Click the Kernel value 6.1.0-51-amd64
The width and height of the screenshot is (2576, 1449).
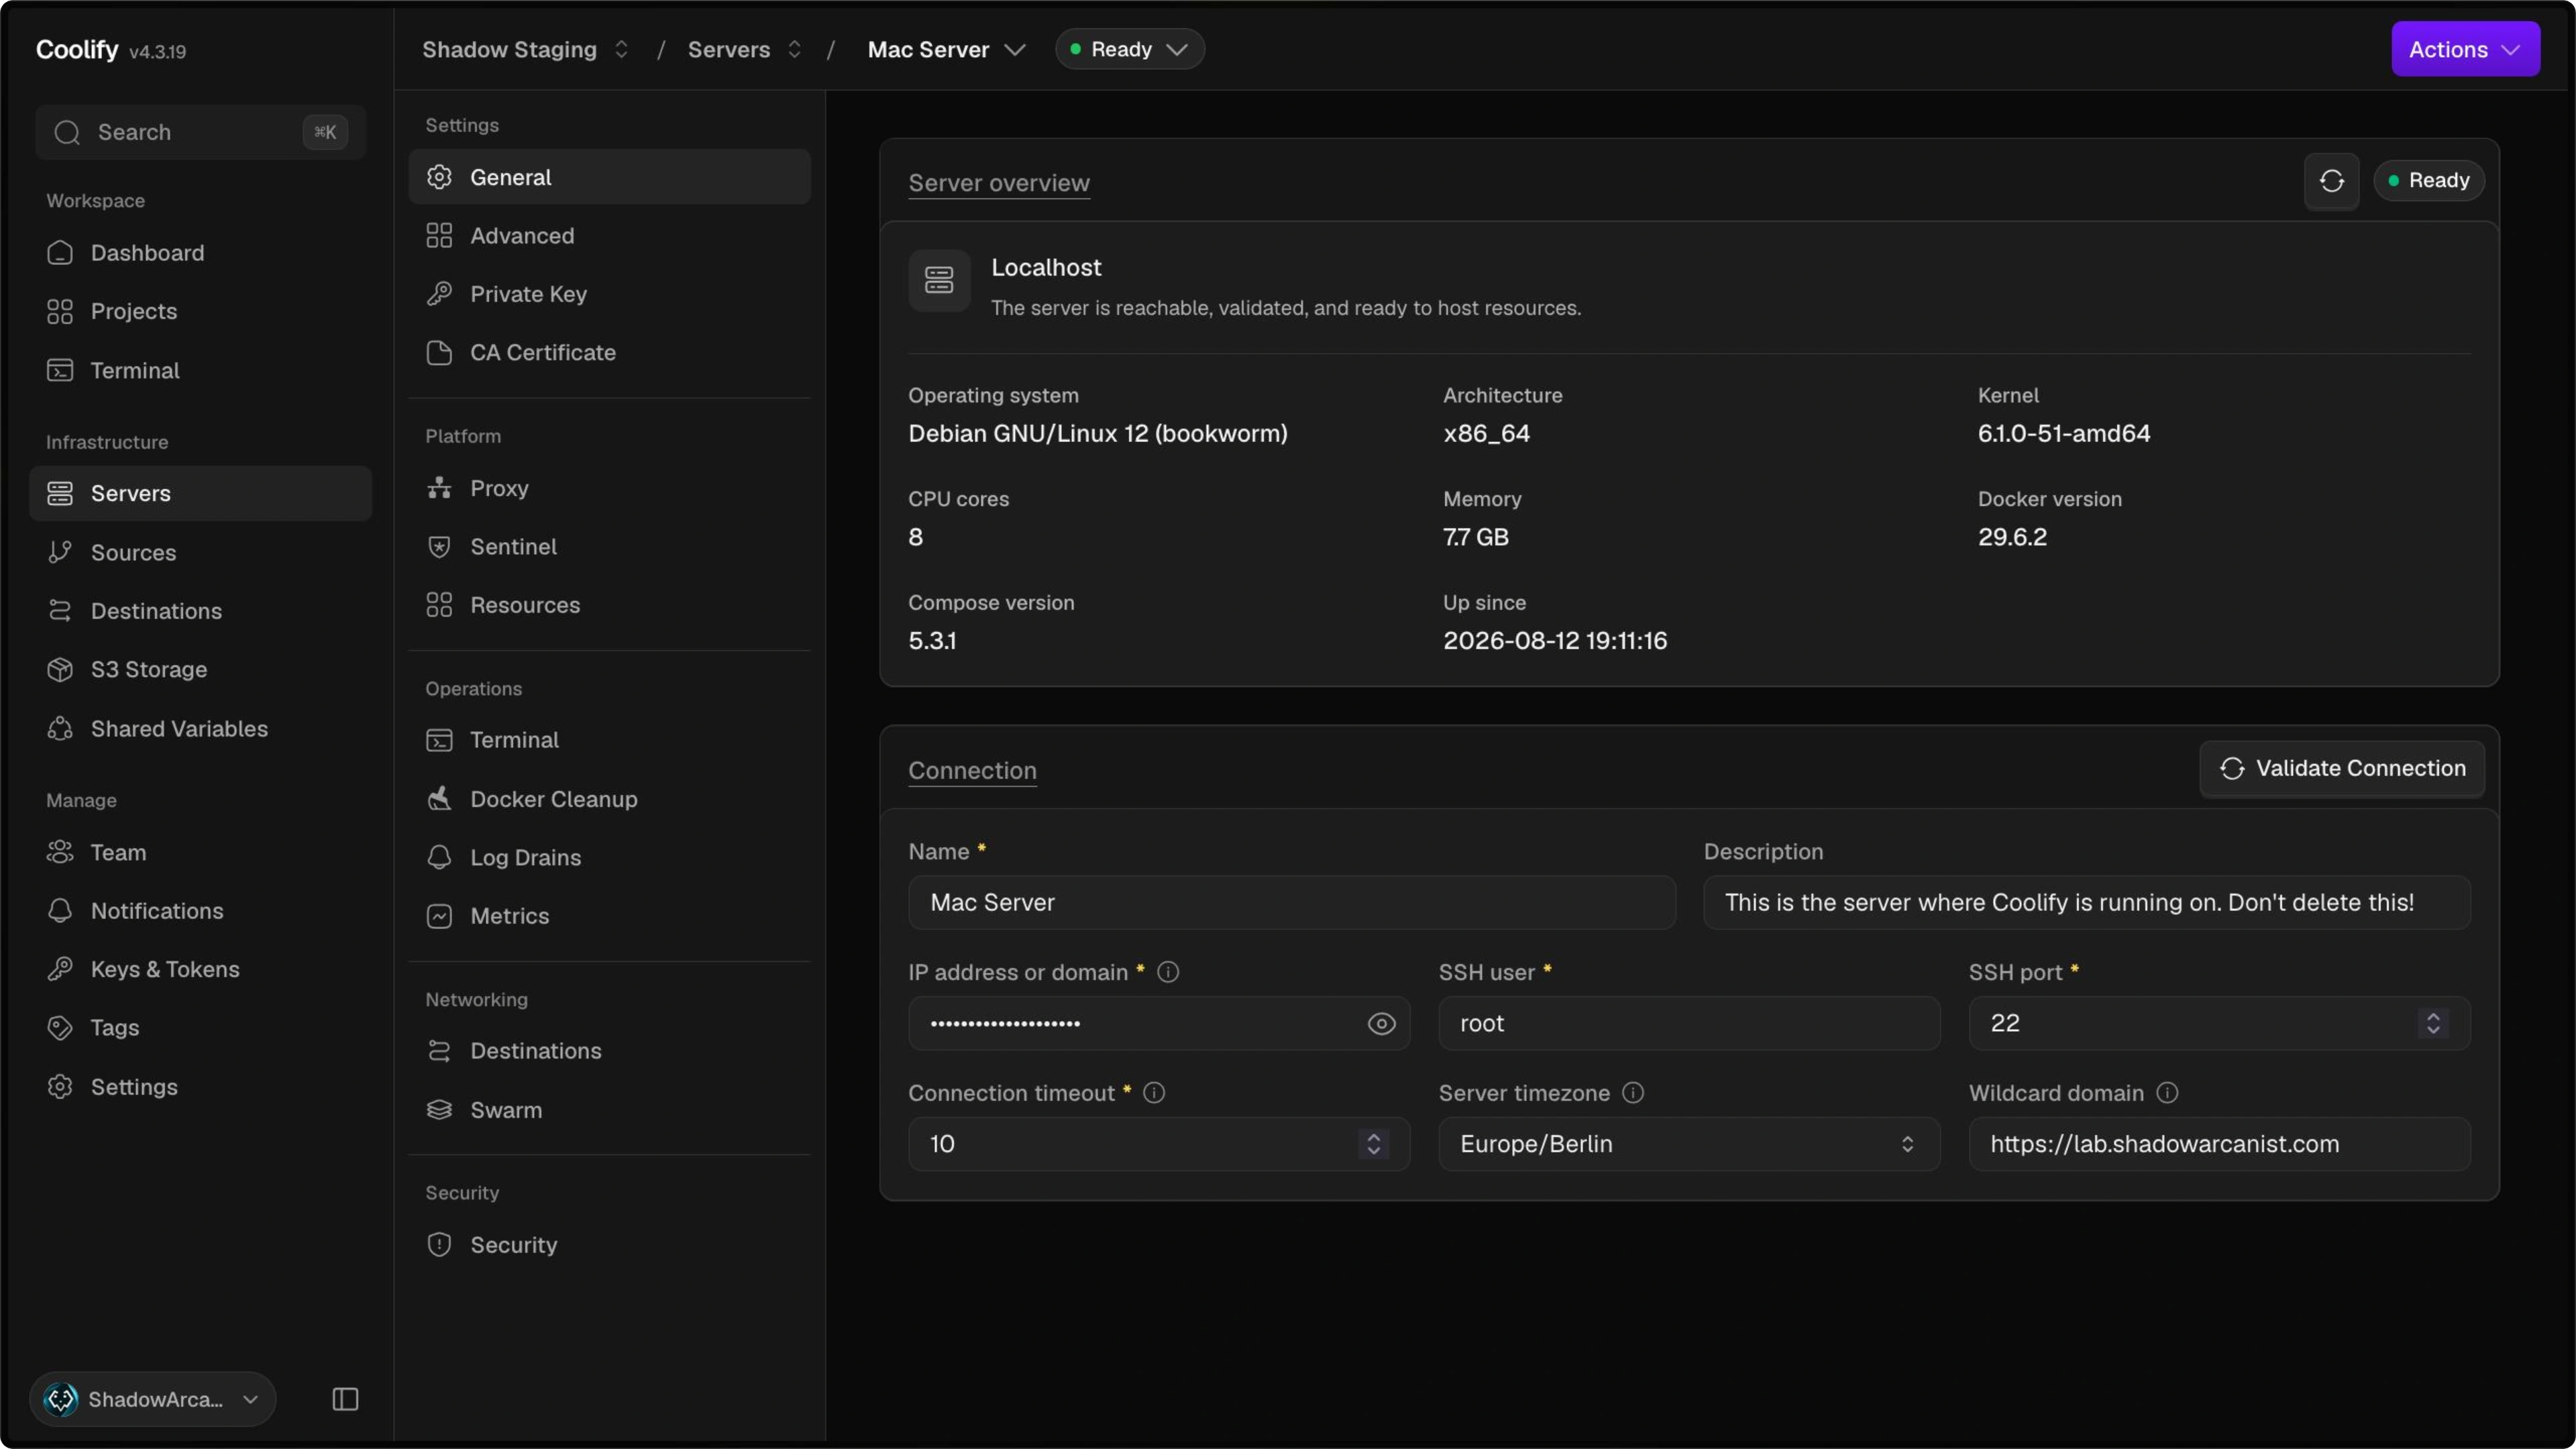click(2063, 434)
